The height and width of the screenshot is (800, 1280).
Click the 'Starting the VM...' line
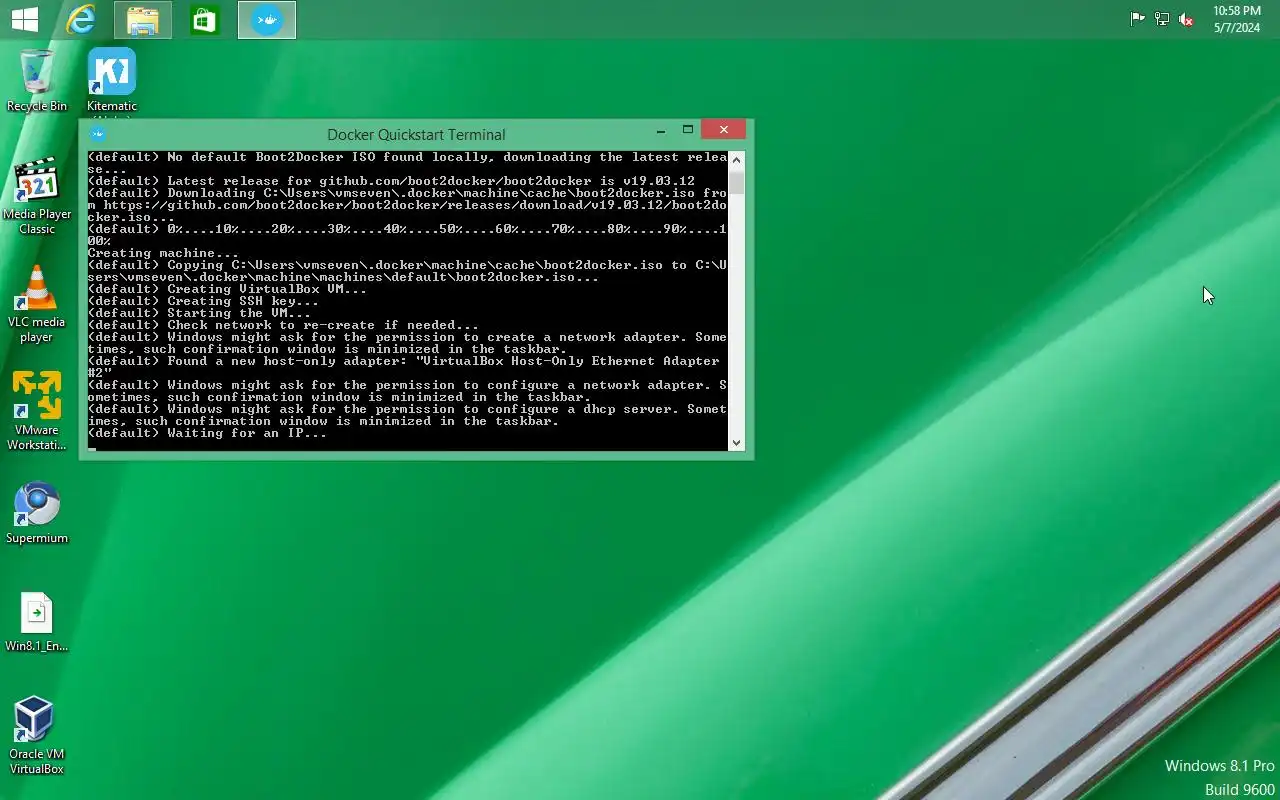(199, 313)
